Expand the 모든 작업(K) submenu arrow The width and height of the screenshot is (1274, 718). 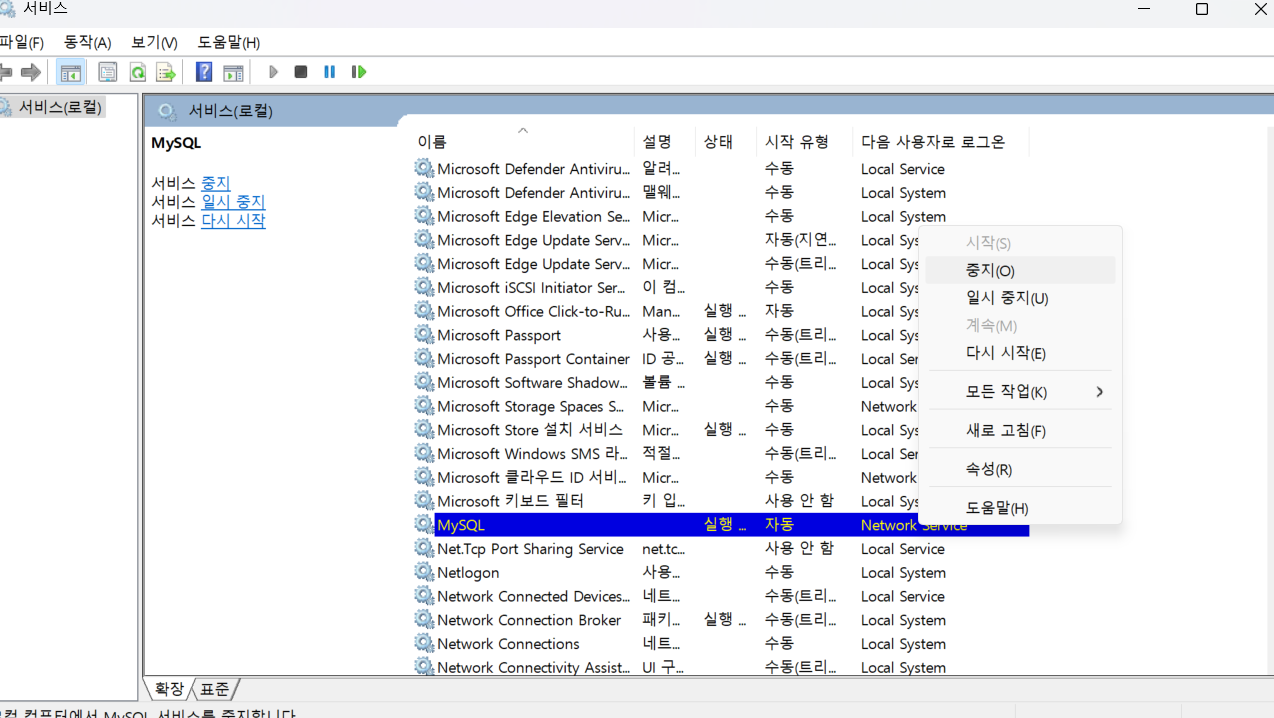(x=1099, y=392)
